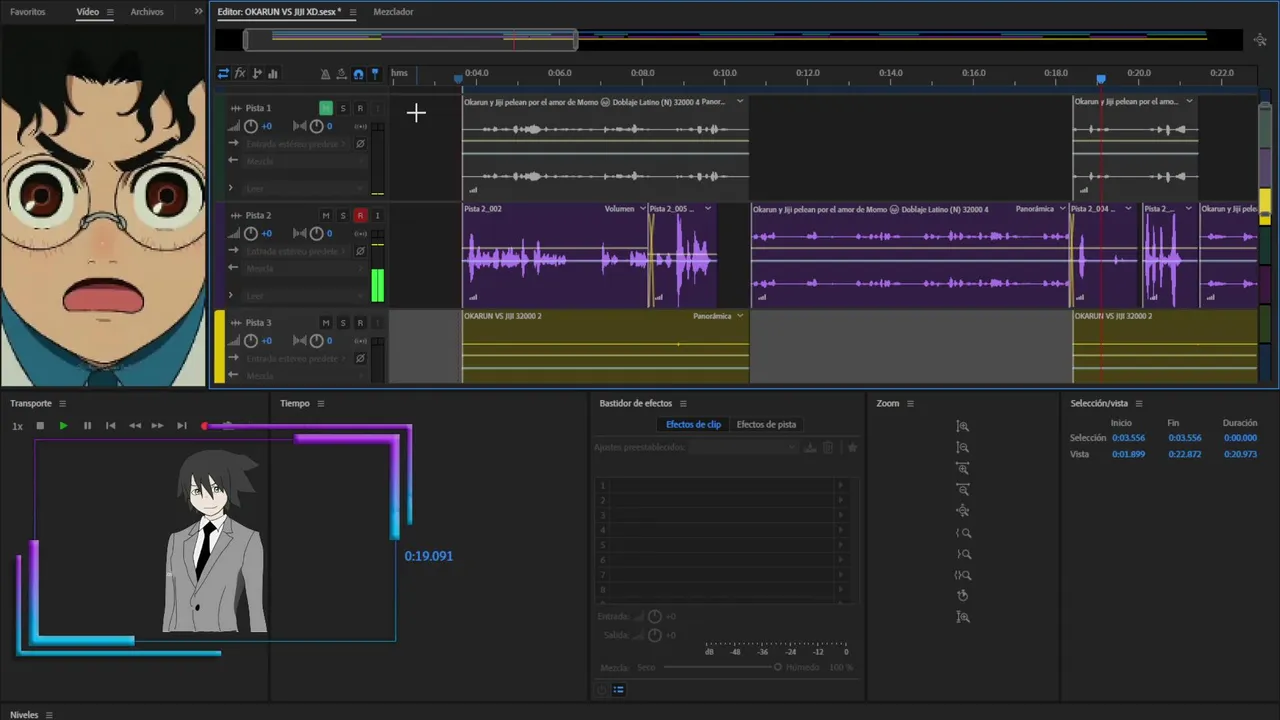The image size is (1280, 720).
Task: Click Zoom In Time icon in Zoom panel
Action: [963, 468]
